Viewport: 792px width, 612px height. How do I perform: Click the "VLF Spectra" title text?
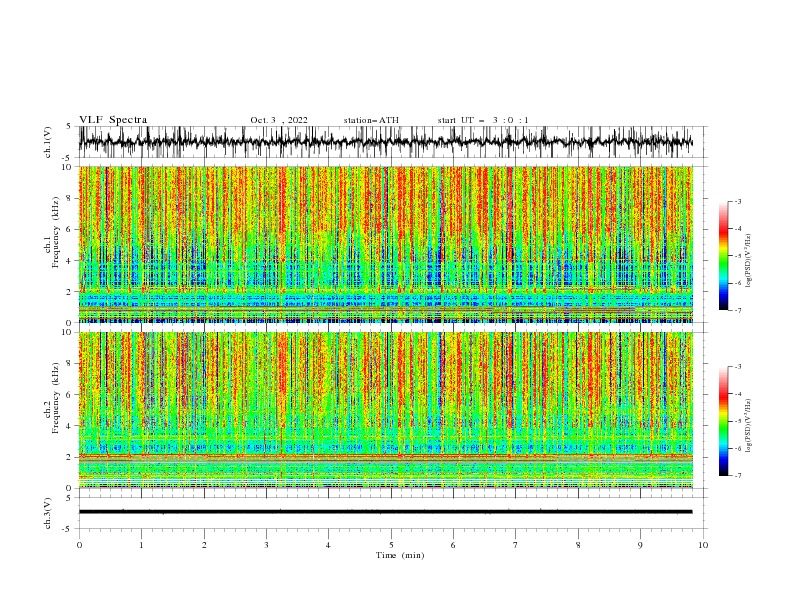tap(113, 120)
